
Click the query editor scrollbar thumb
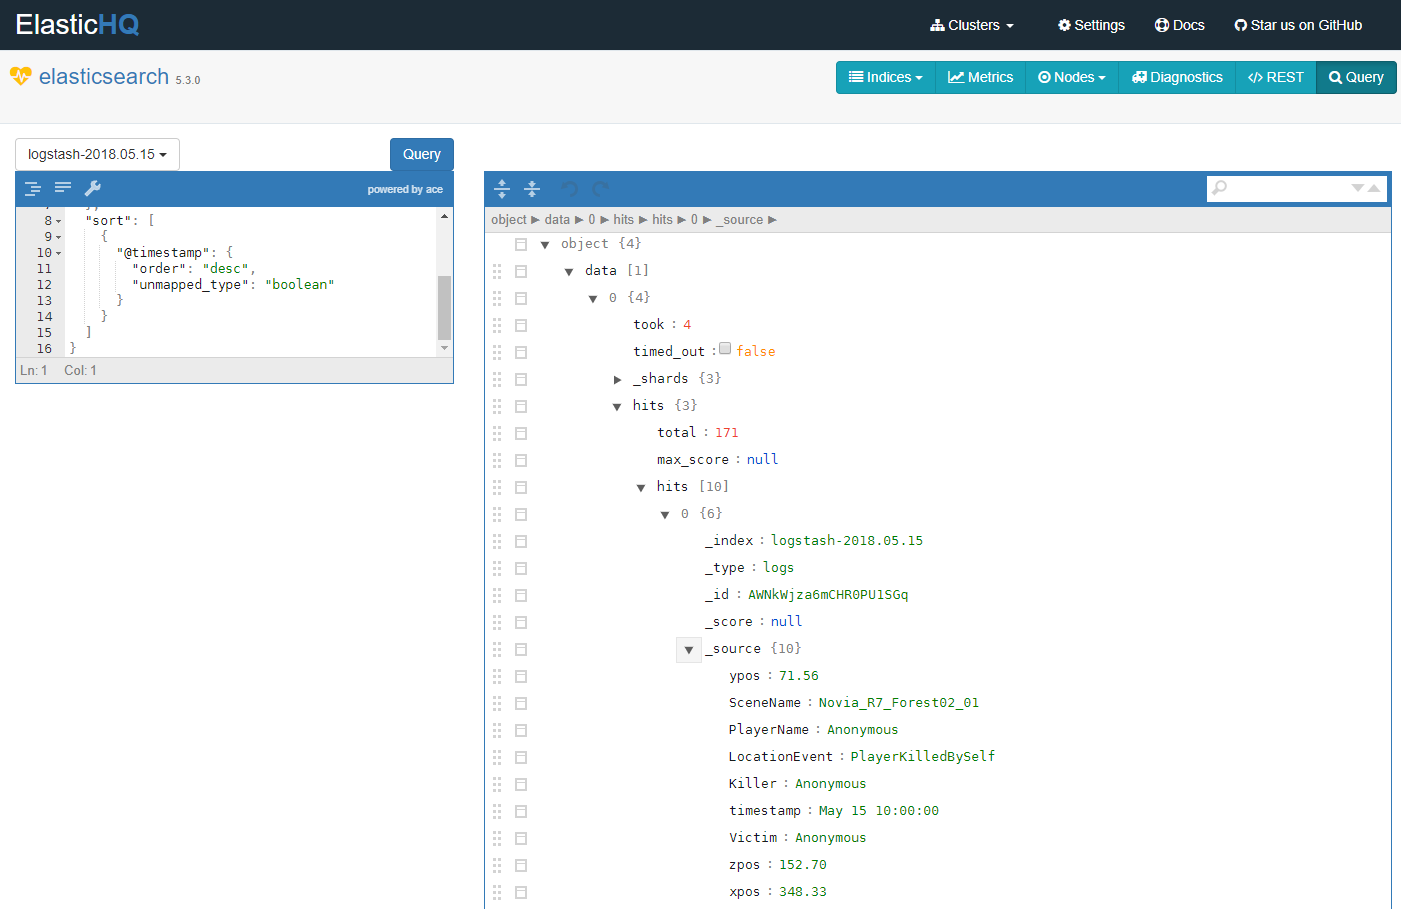pos(444,308)
